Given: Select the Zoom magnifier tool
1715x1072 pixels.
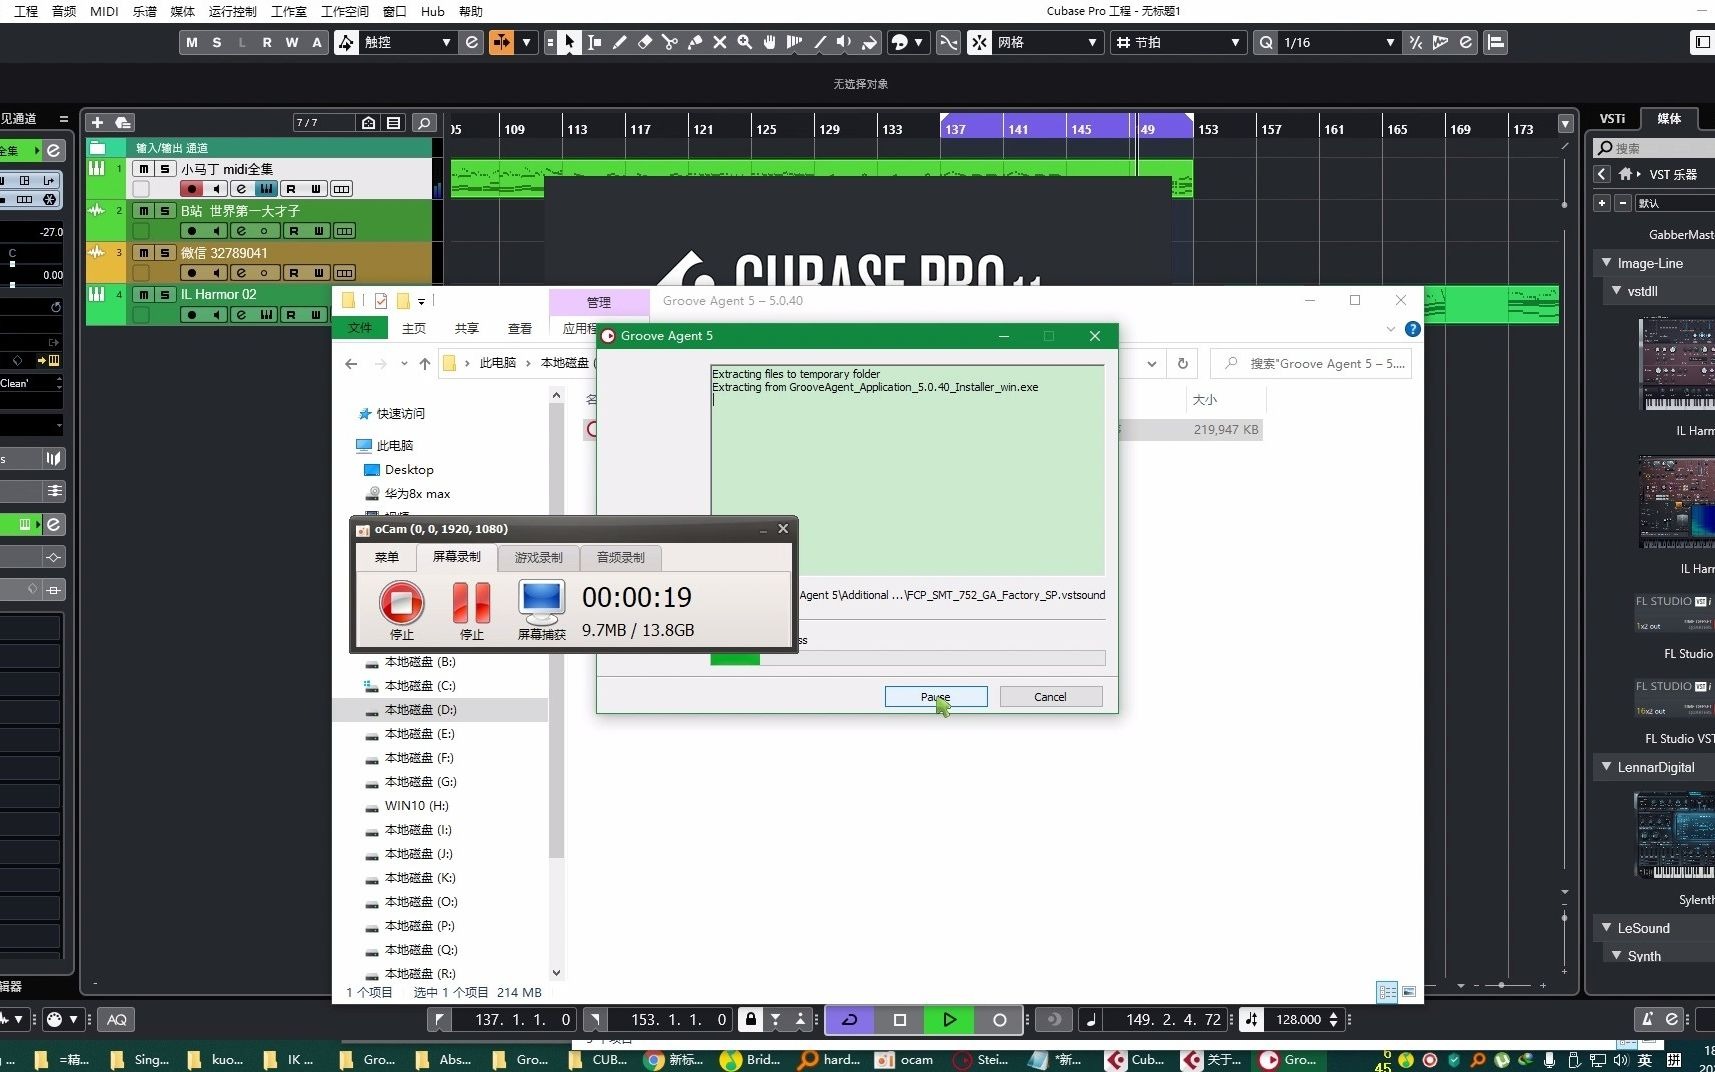Looking at the screenshot, I should pos(745,42).
